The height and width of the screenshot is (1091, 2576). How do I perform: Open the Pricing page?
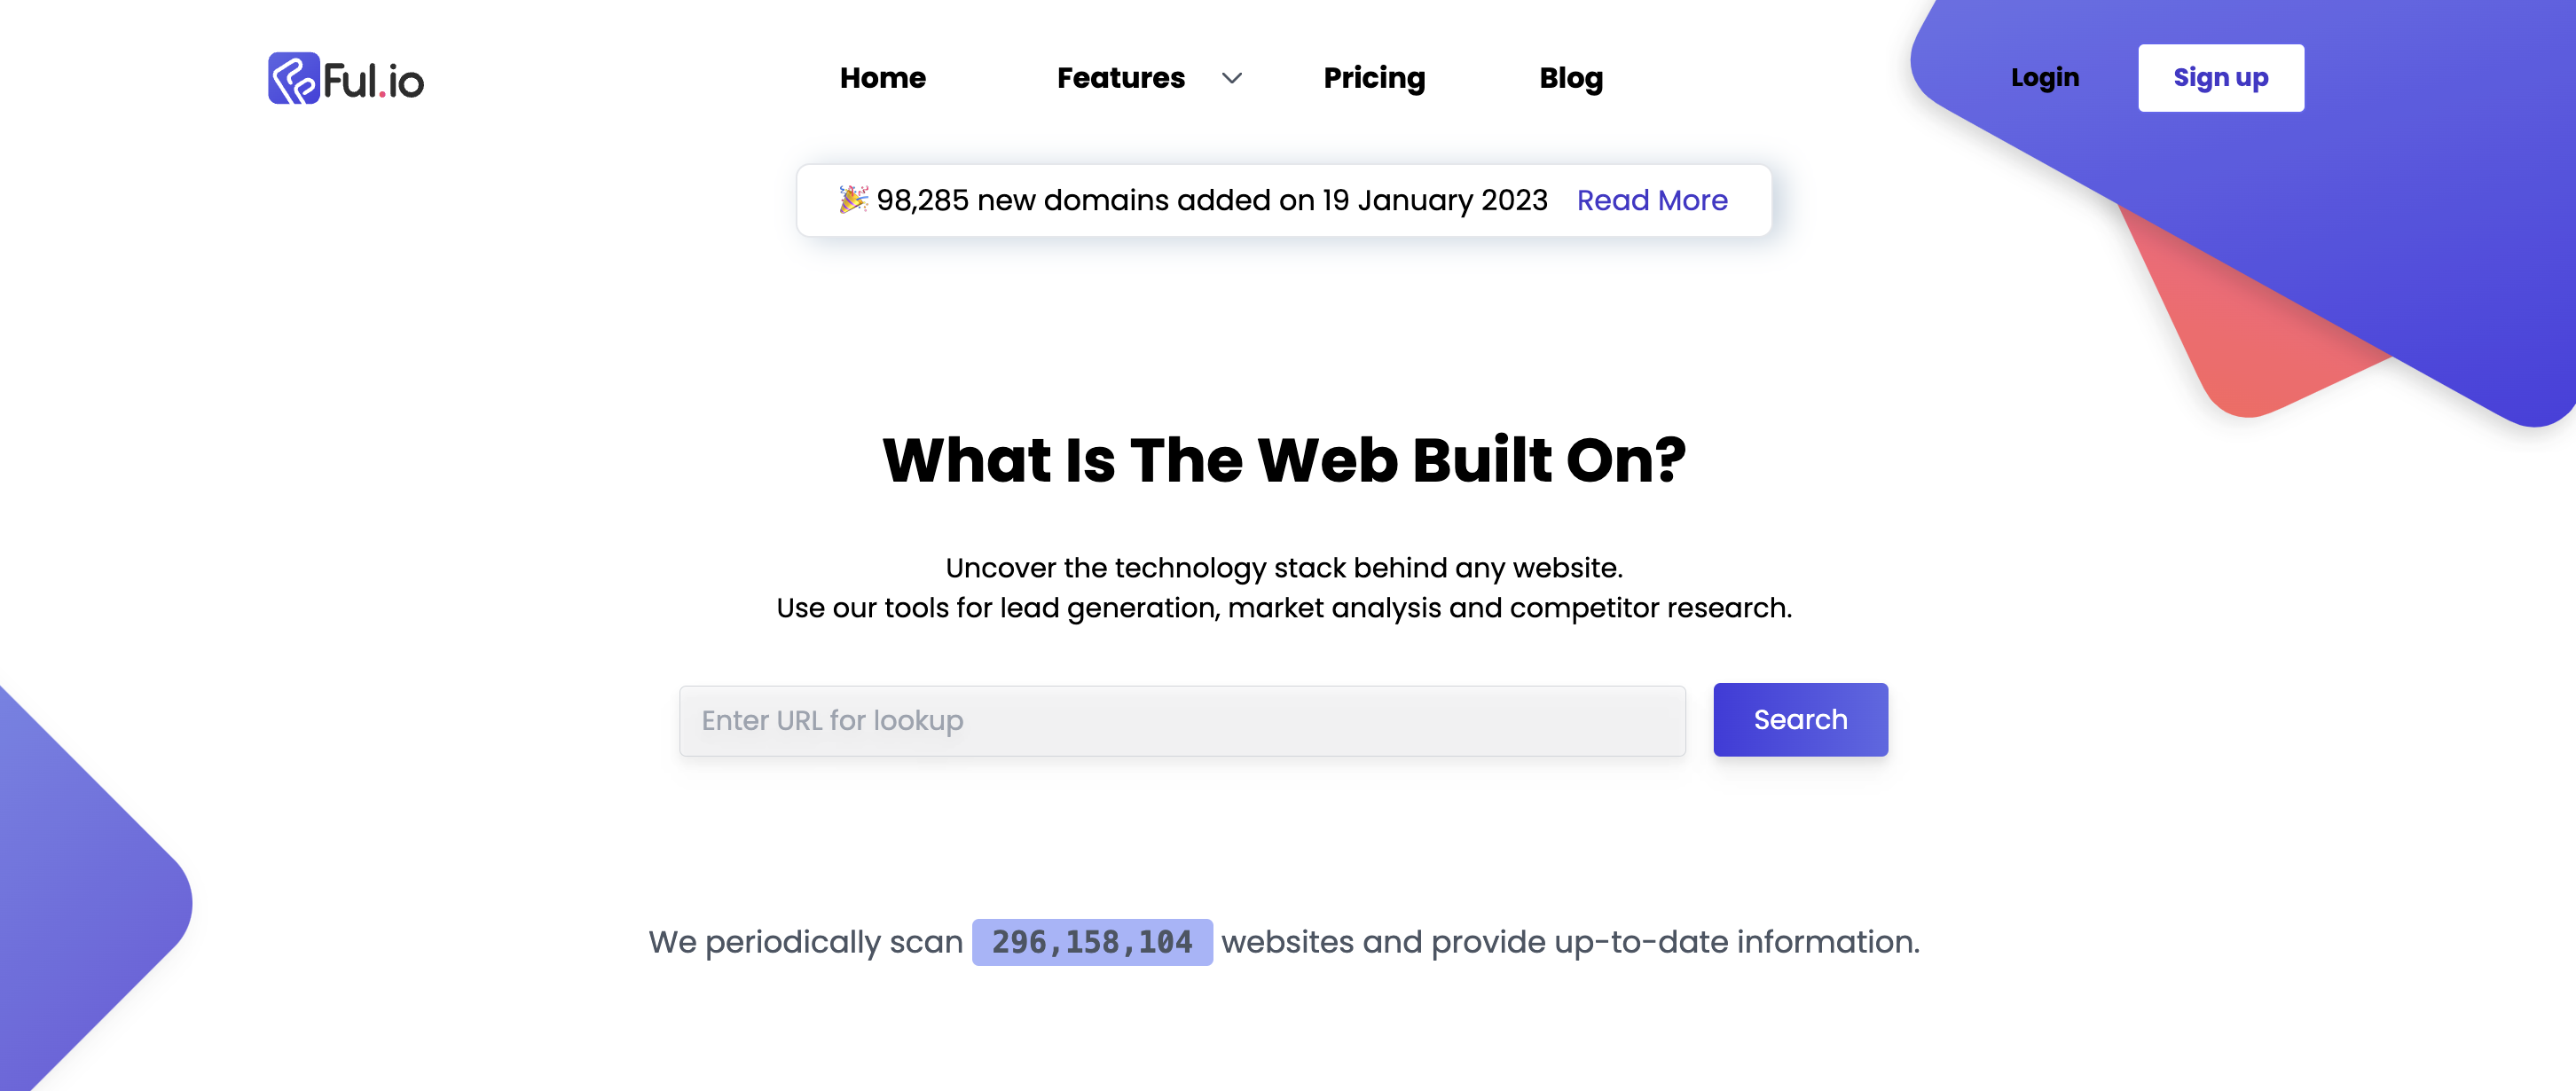point(1374,78)
